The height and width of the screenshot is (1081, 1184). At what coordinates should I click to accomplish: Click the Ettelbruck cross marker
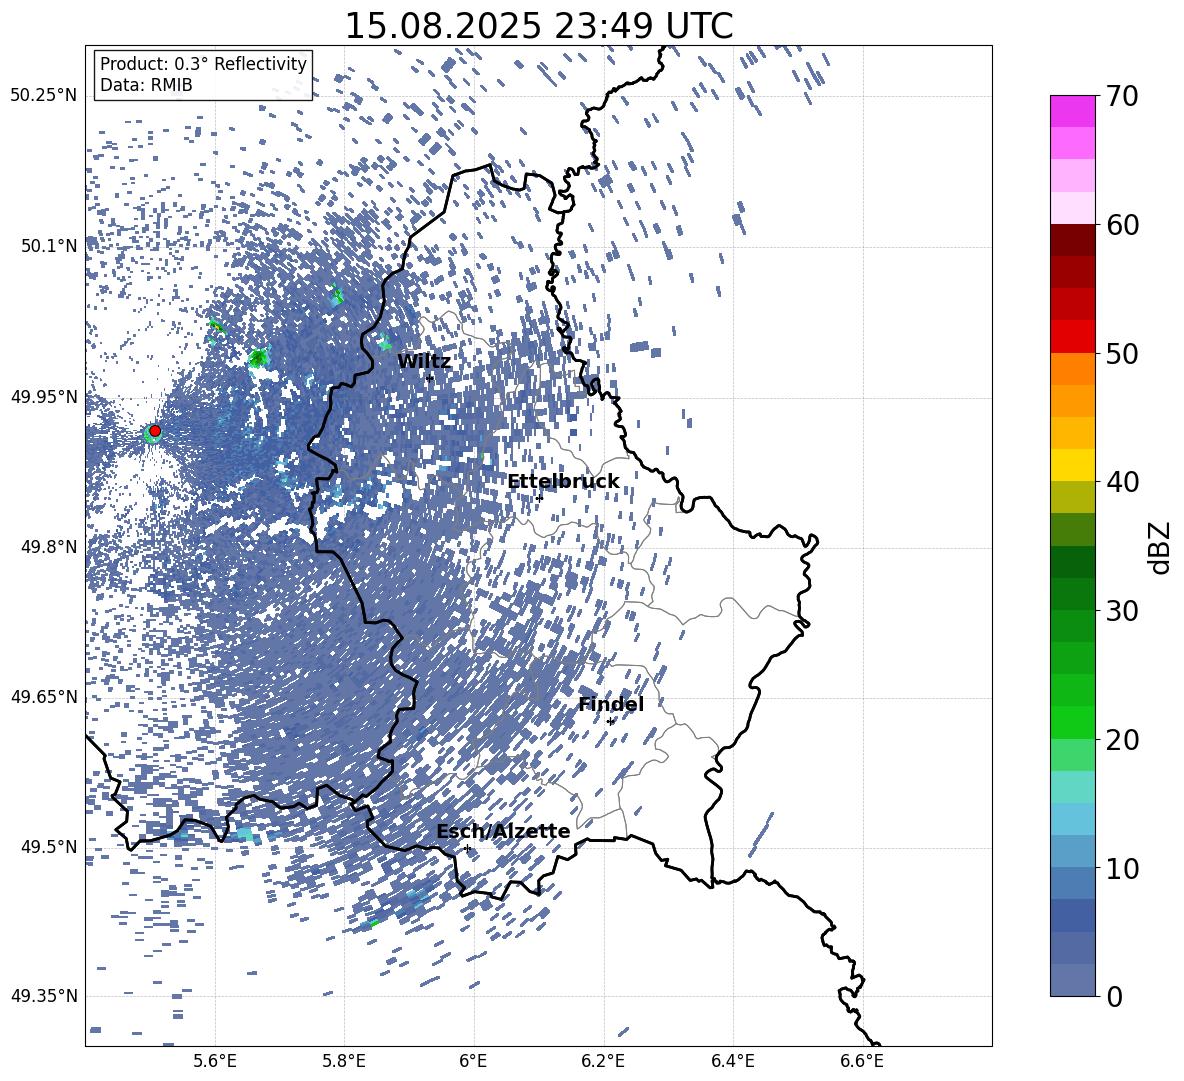pos(539,498)
